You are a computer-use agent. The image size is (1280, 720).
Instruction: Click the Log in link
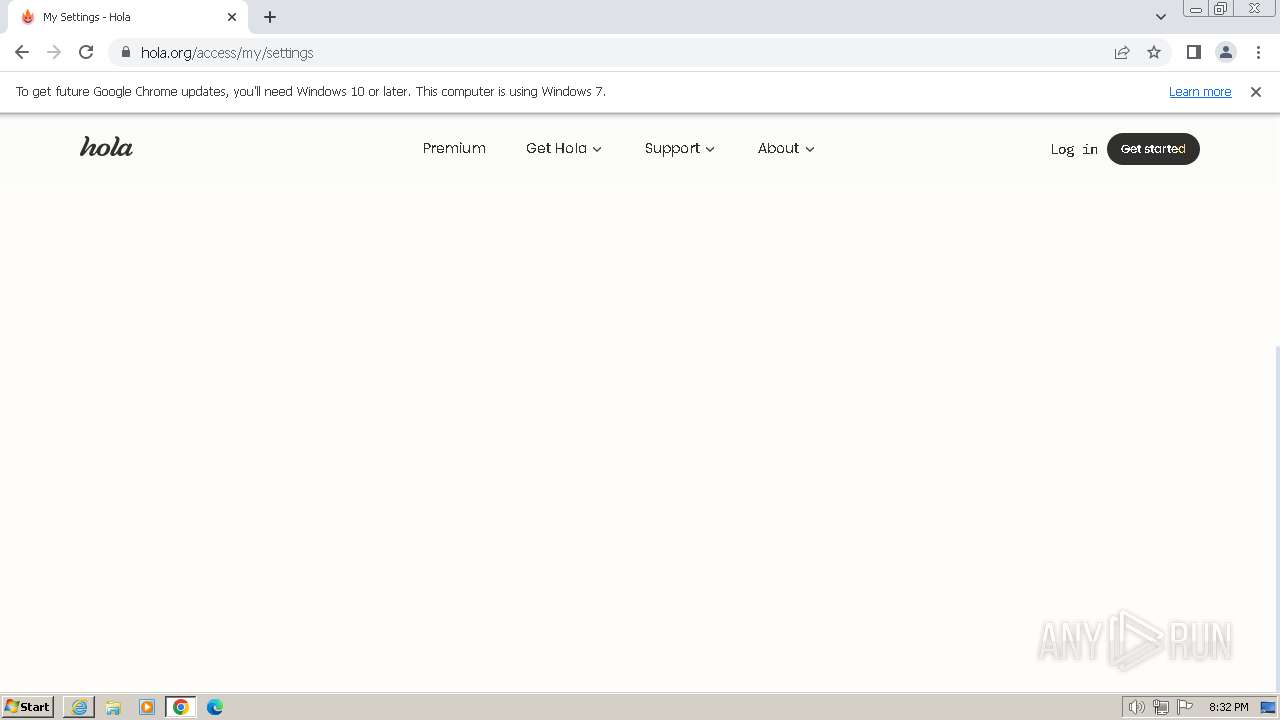(1074, 149)
